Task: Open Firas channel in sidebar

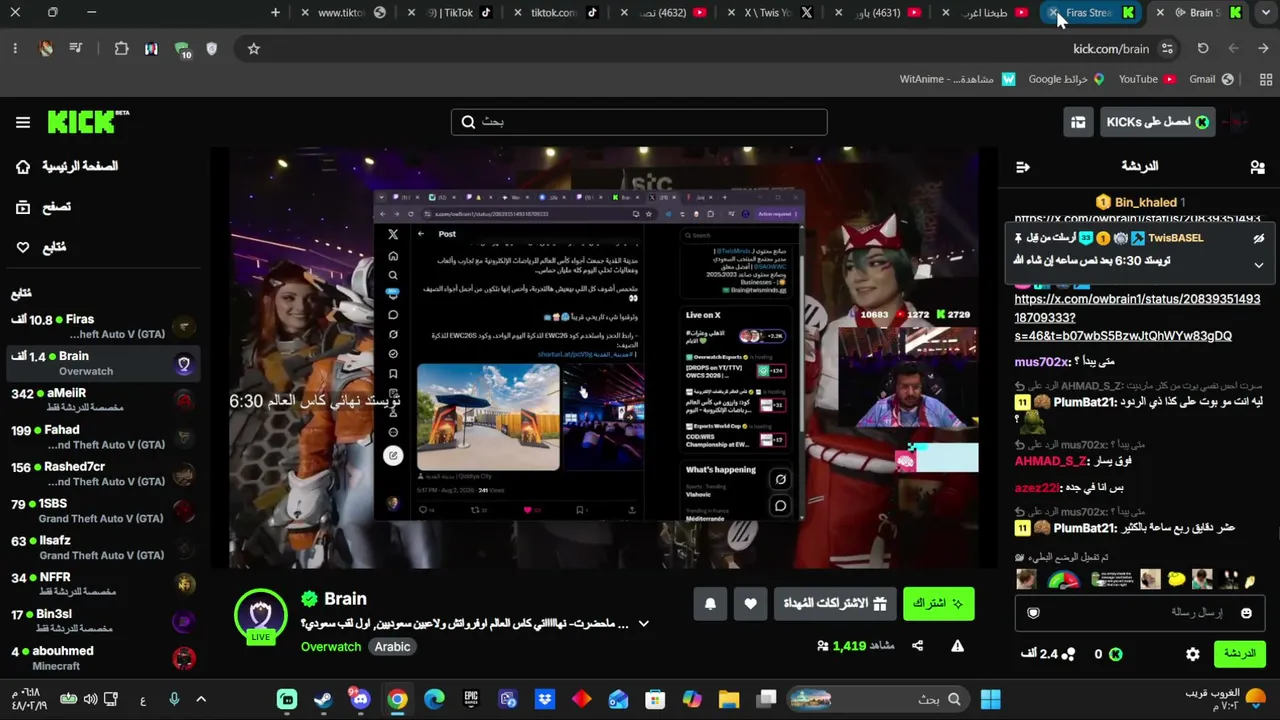Action: [x=102, y=327]
